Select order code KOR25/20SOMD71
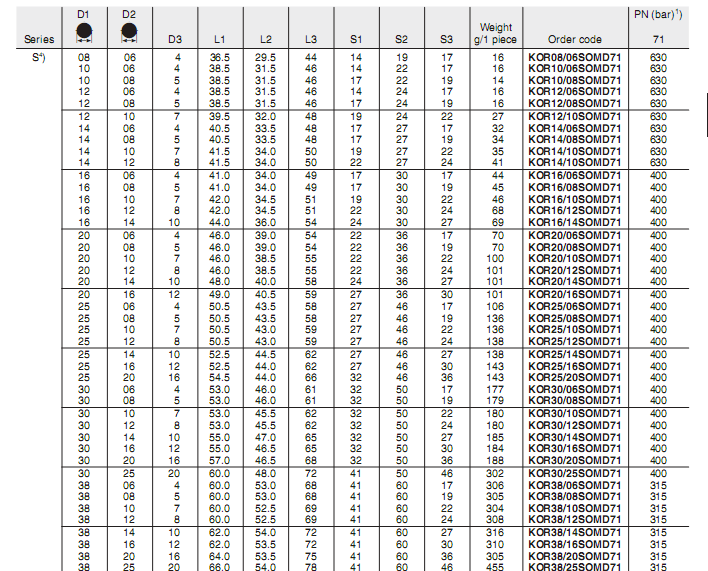This screenshot has height=571, width=708. click(x=573, y=379)
